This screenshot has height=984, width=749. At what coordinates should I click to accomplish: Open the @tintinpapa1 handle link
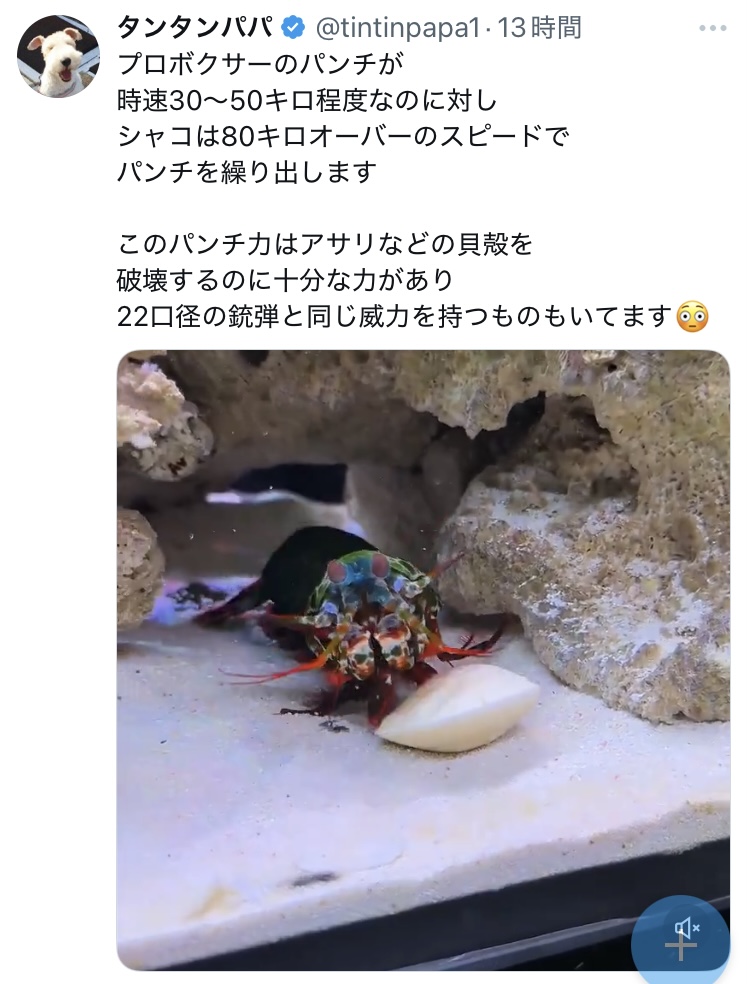tap(397, 28)
